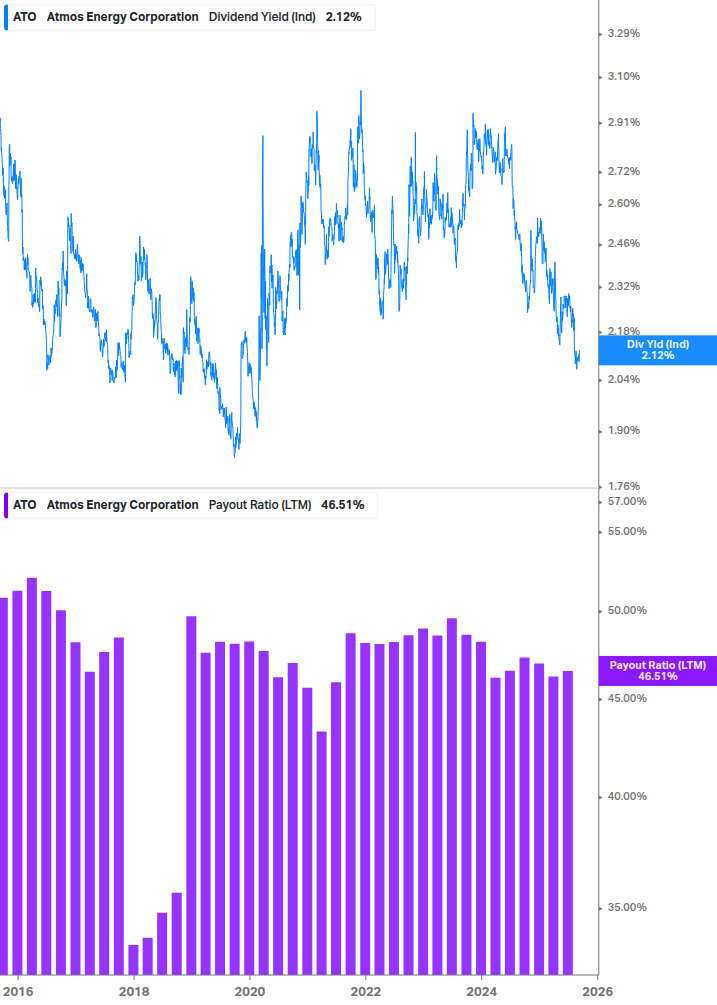Screen dimensions: 717x1005
Task: Click the 2024 x-axis label
Action: (x=482, y=992)
